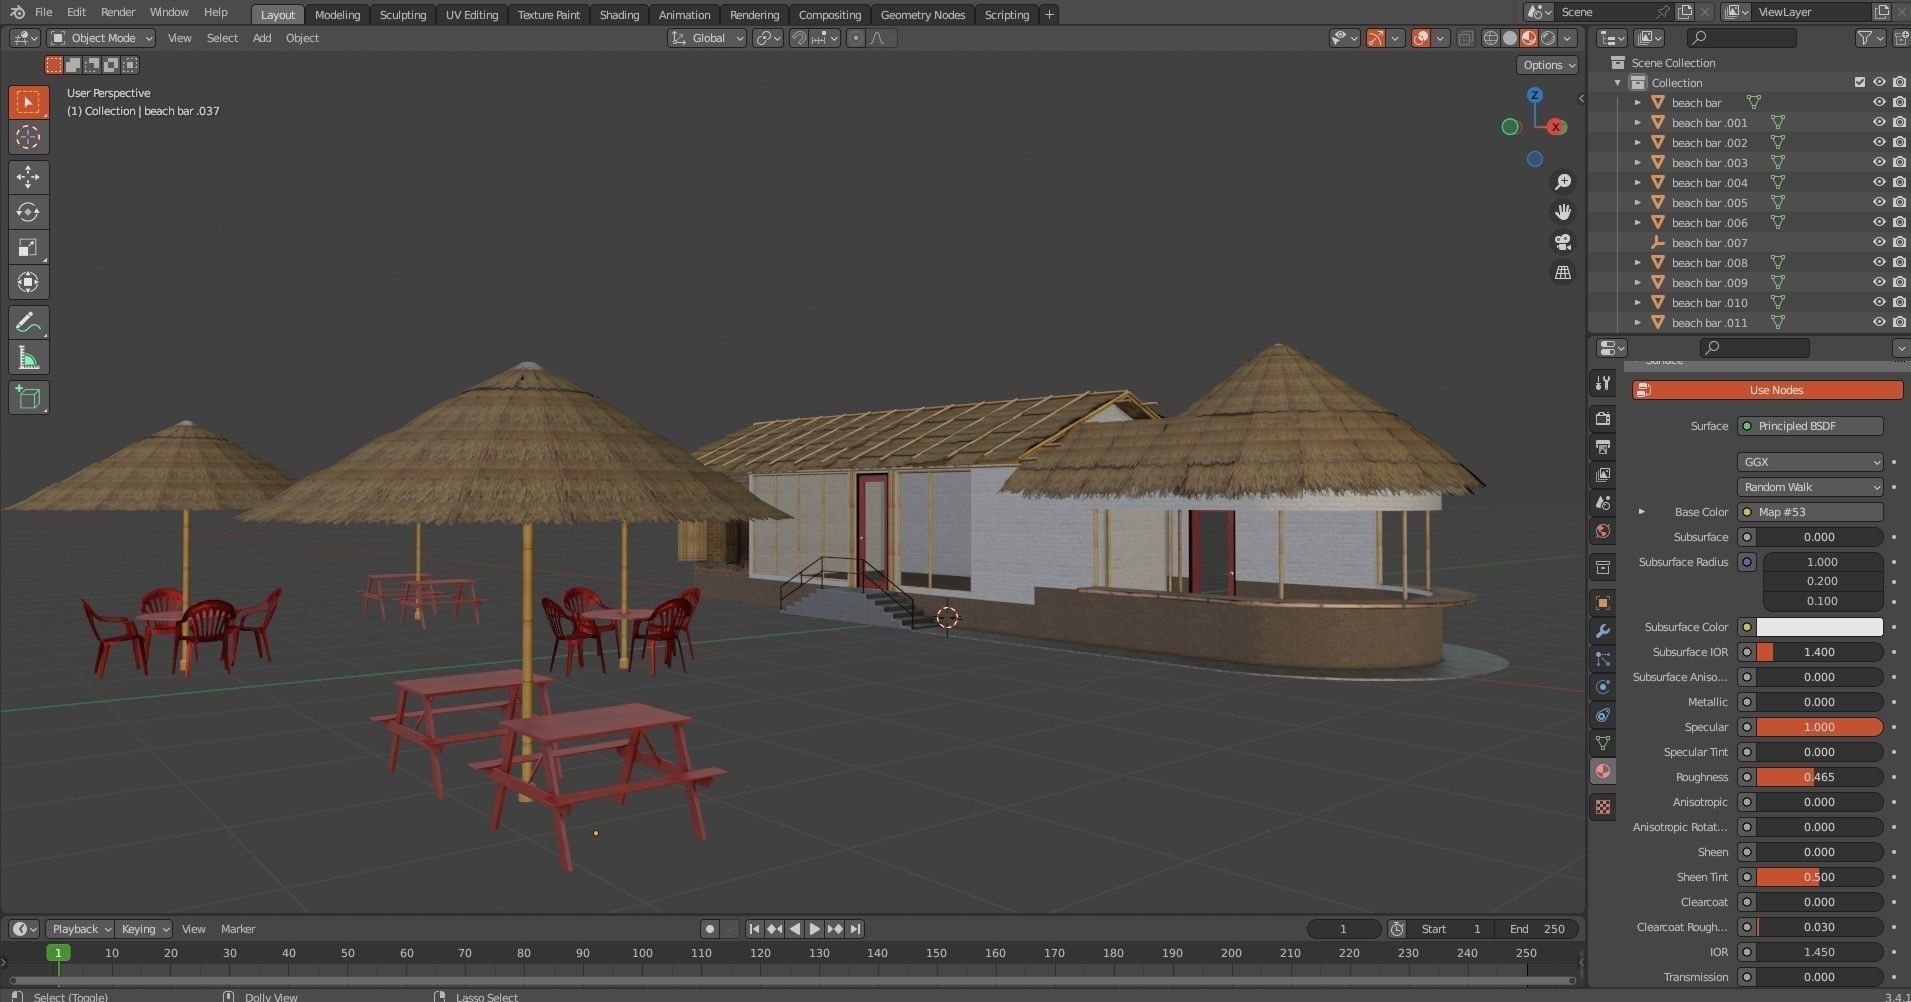Select the Select Box tool
The width and height of the screenshot is (1911, 1002).
pyautogui.click(x=28, y=102)
